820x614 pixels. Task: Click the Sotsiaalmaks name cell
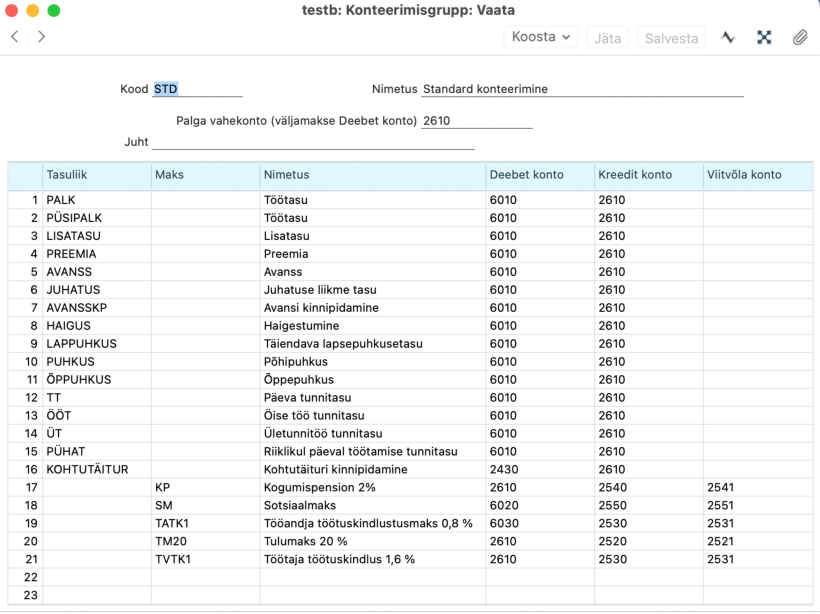point(373,505)
